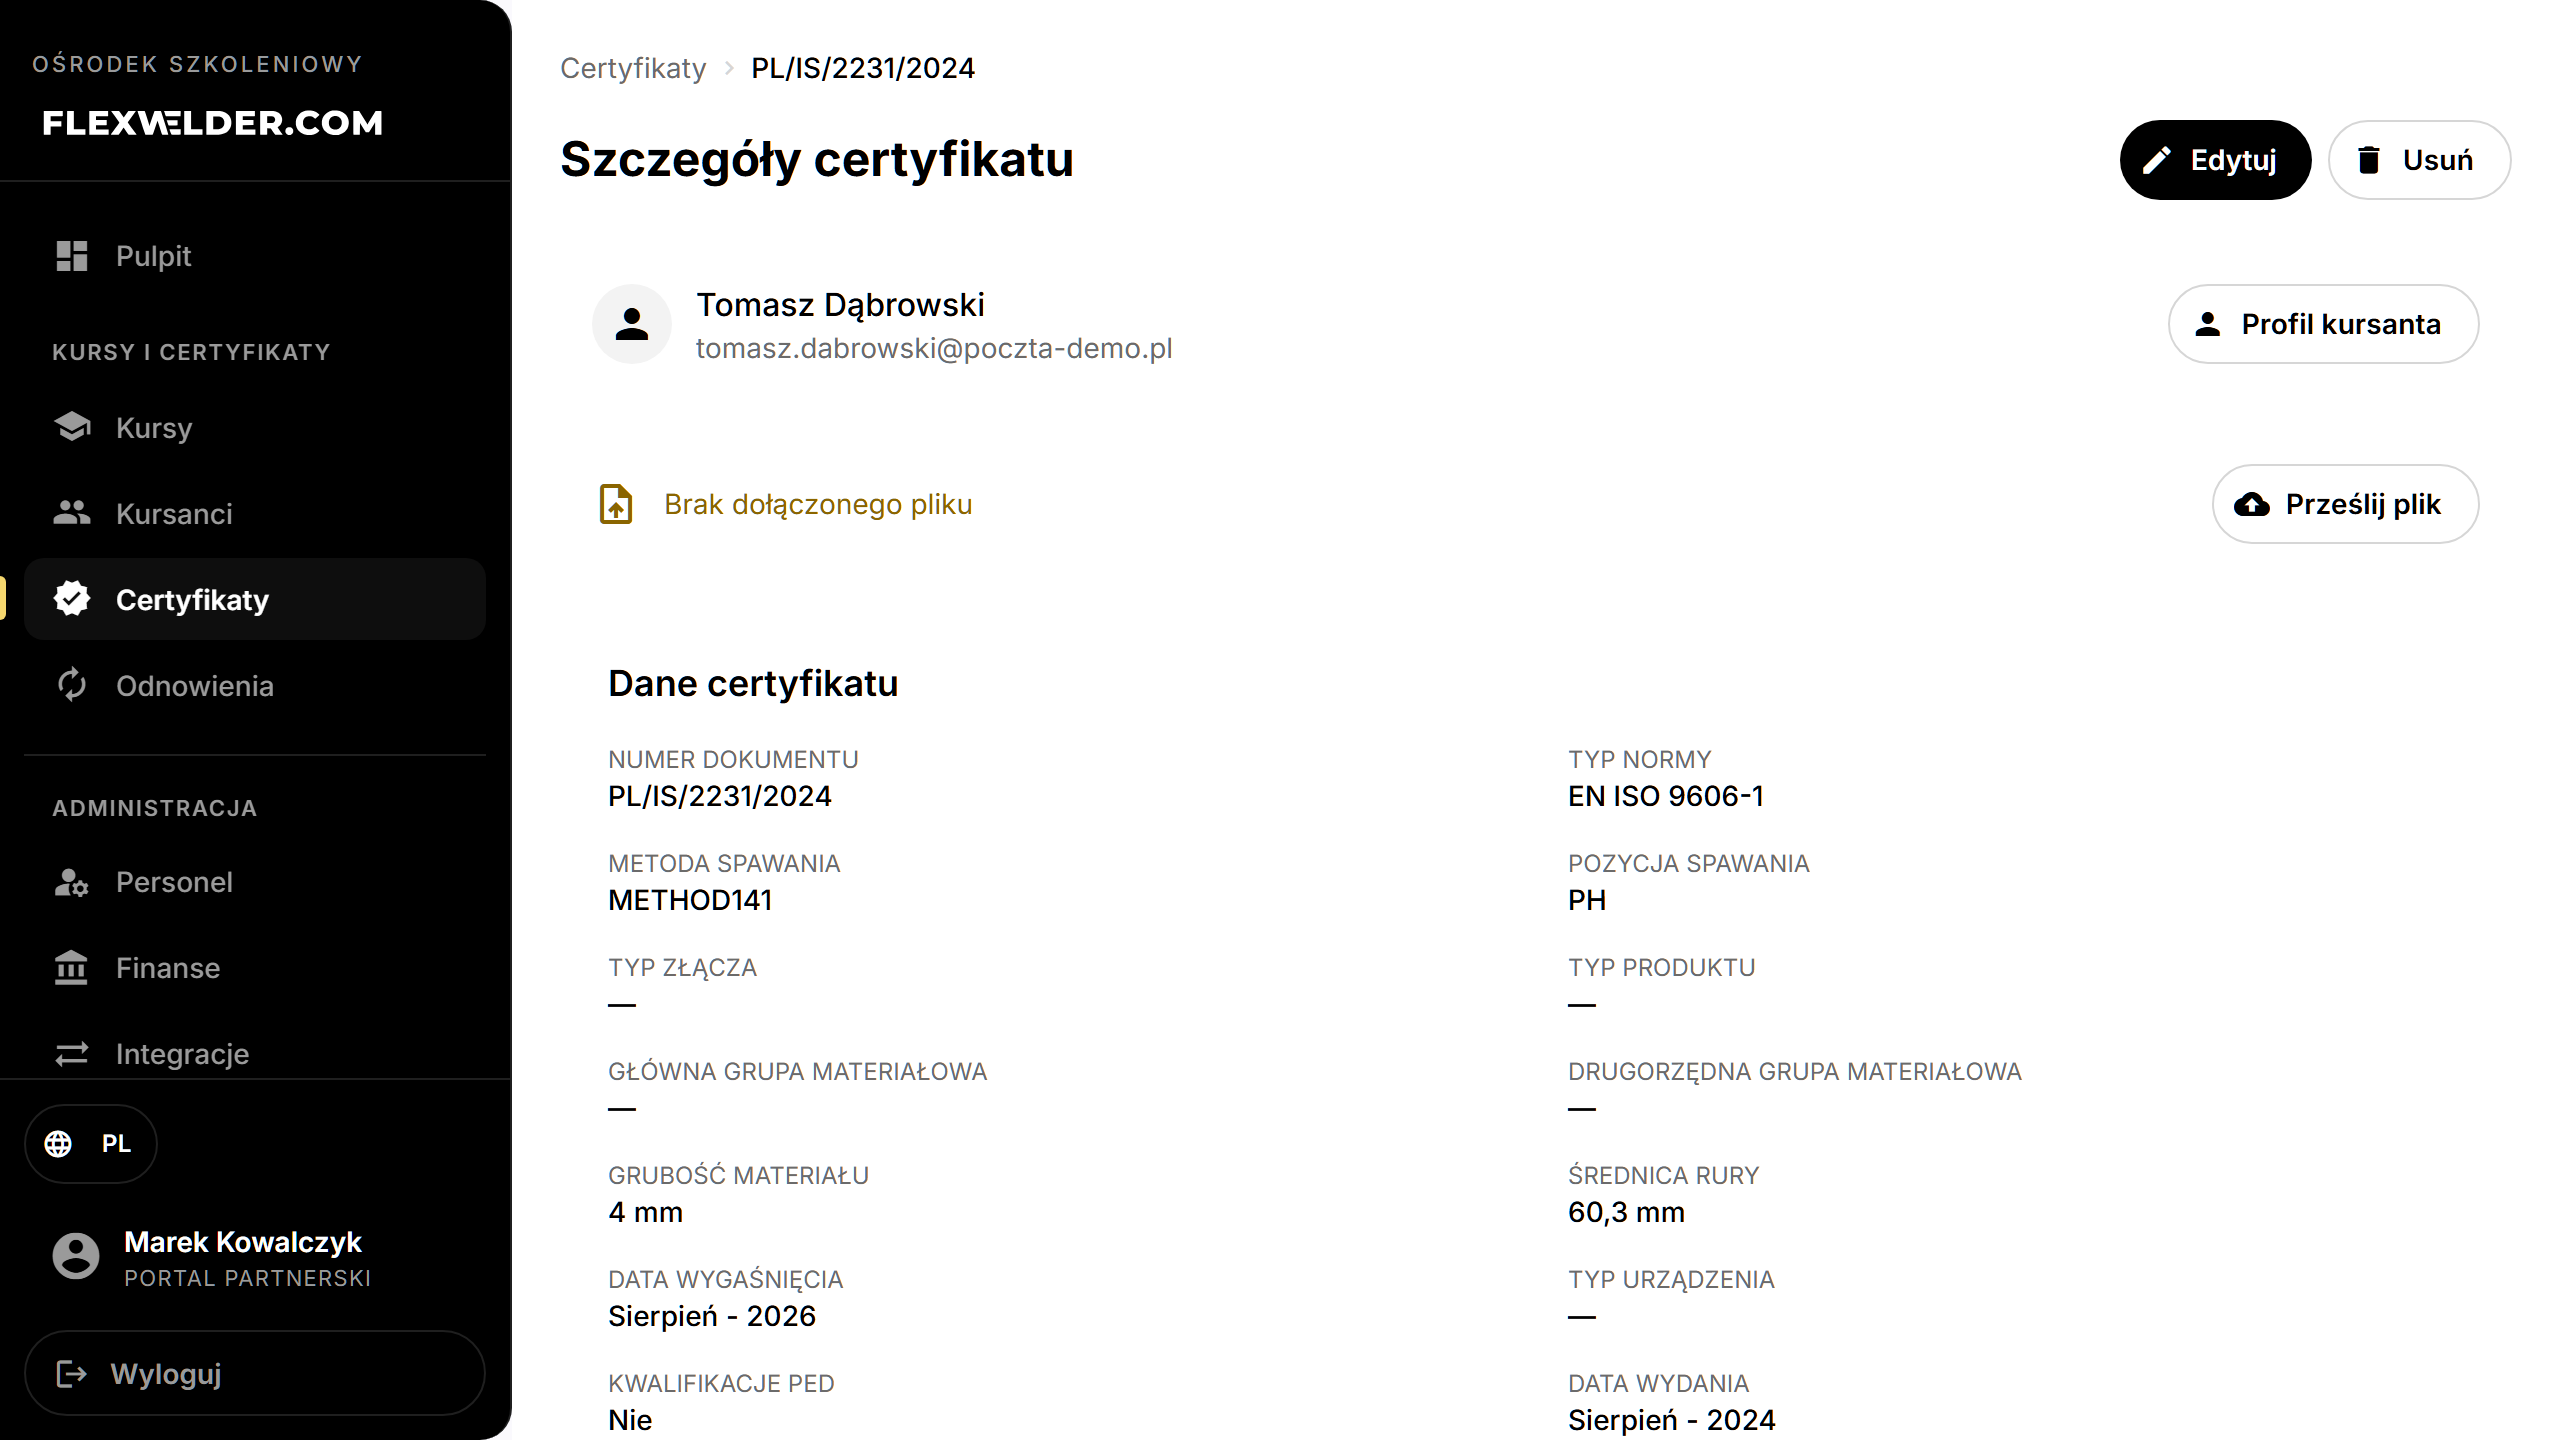Click the Kursy graduation cap icon
2560x1440 pixels.
pos(72,427)
